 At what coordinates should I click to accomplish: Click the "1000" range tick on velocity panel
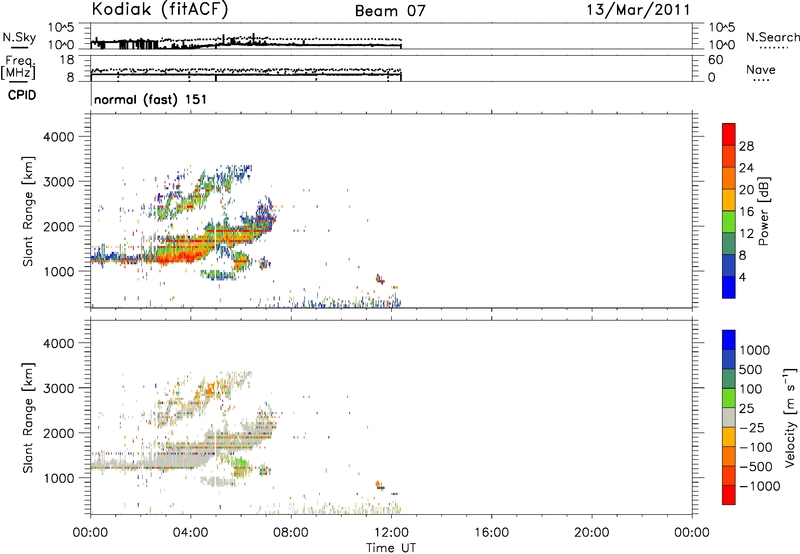click(x=59, y=478)
